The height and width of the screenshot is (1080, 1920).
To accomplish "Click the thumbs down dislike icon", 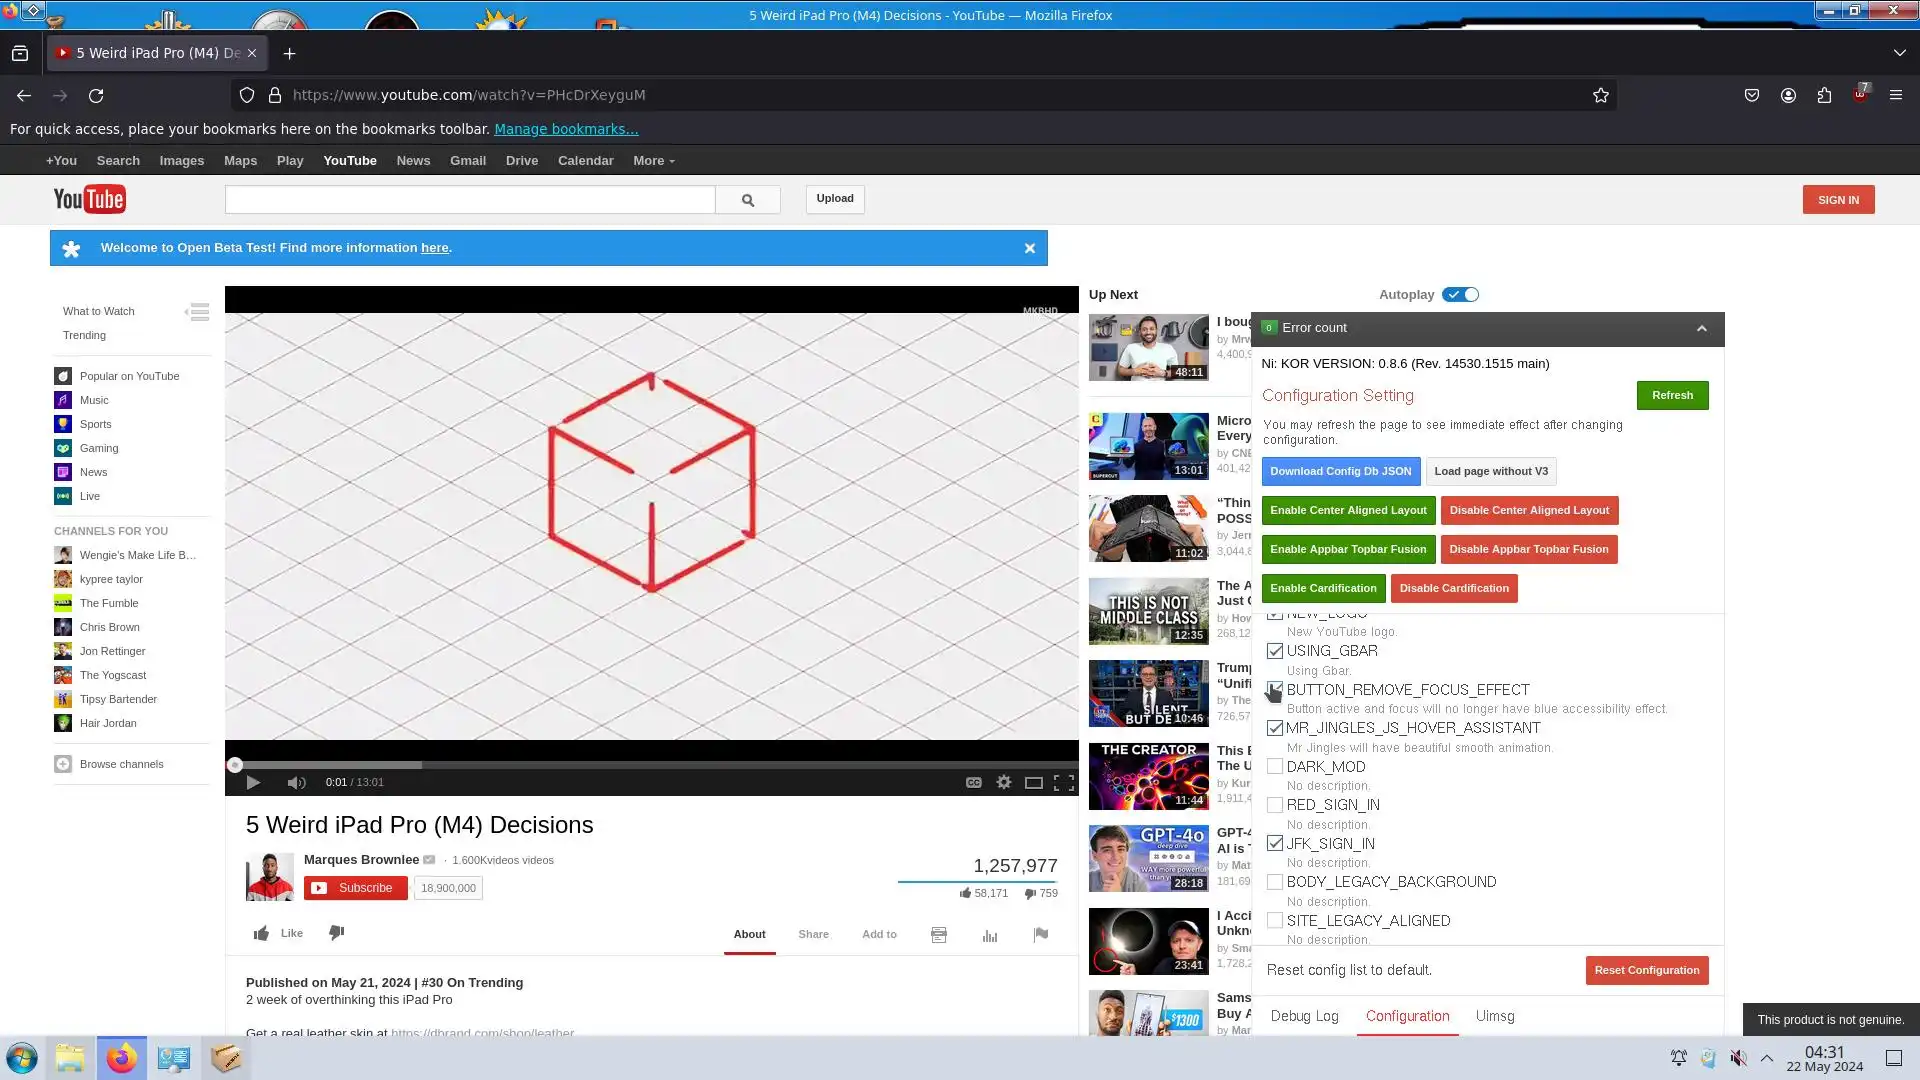I will (337, 933).
